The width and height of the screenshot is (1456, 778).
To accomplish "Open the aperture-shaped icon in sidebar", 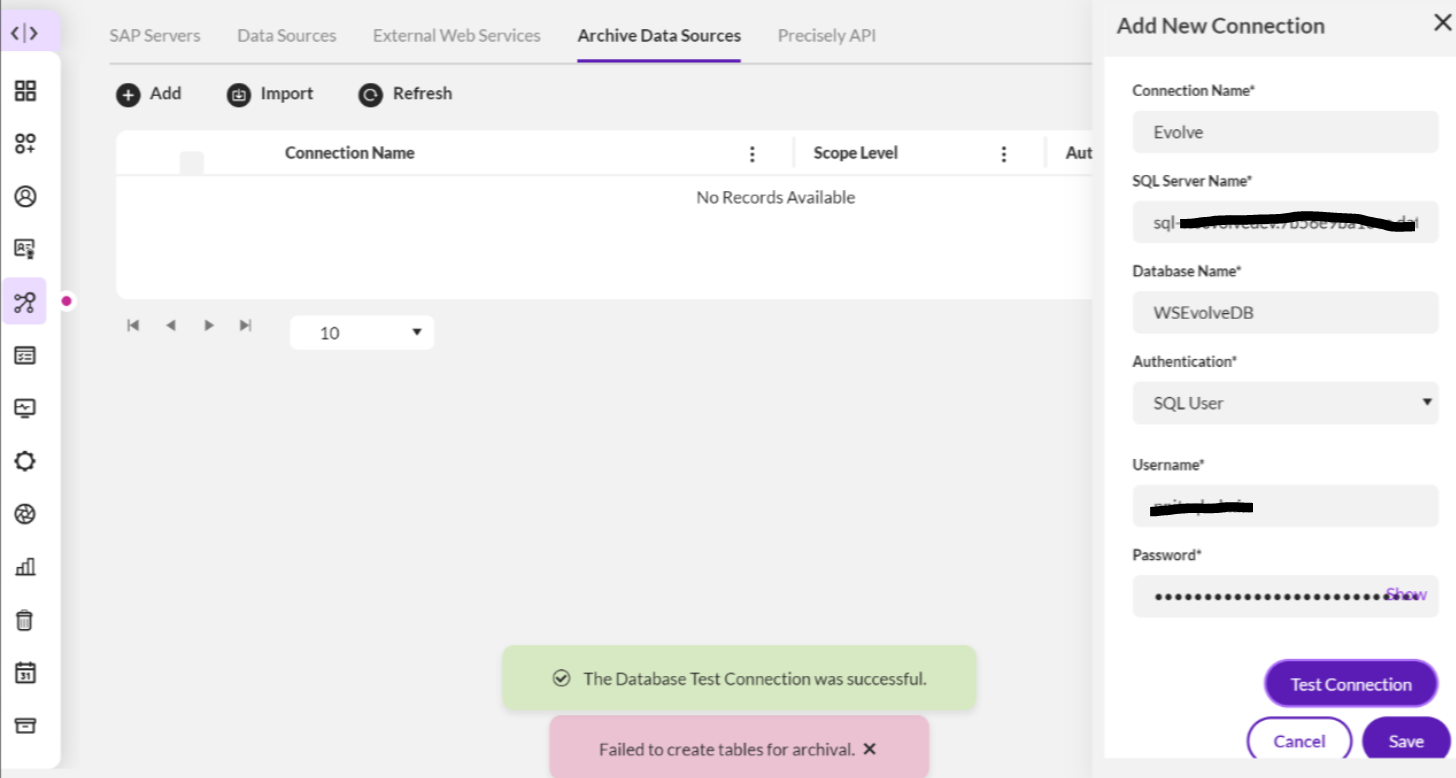I will coord(25,514).
